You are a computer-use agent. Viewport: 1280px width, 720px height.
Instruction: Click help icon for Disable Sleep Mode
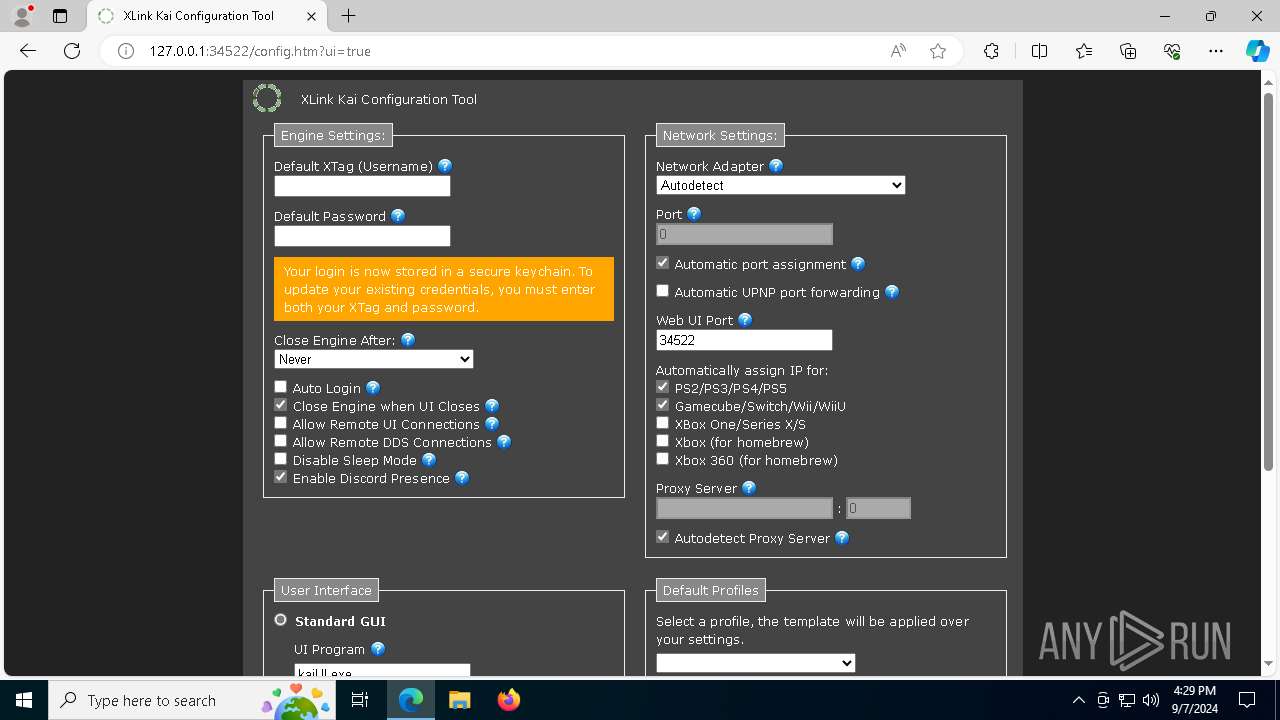(429, 460)
